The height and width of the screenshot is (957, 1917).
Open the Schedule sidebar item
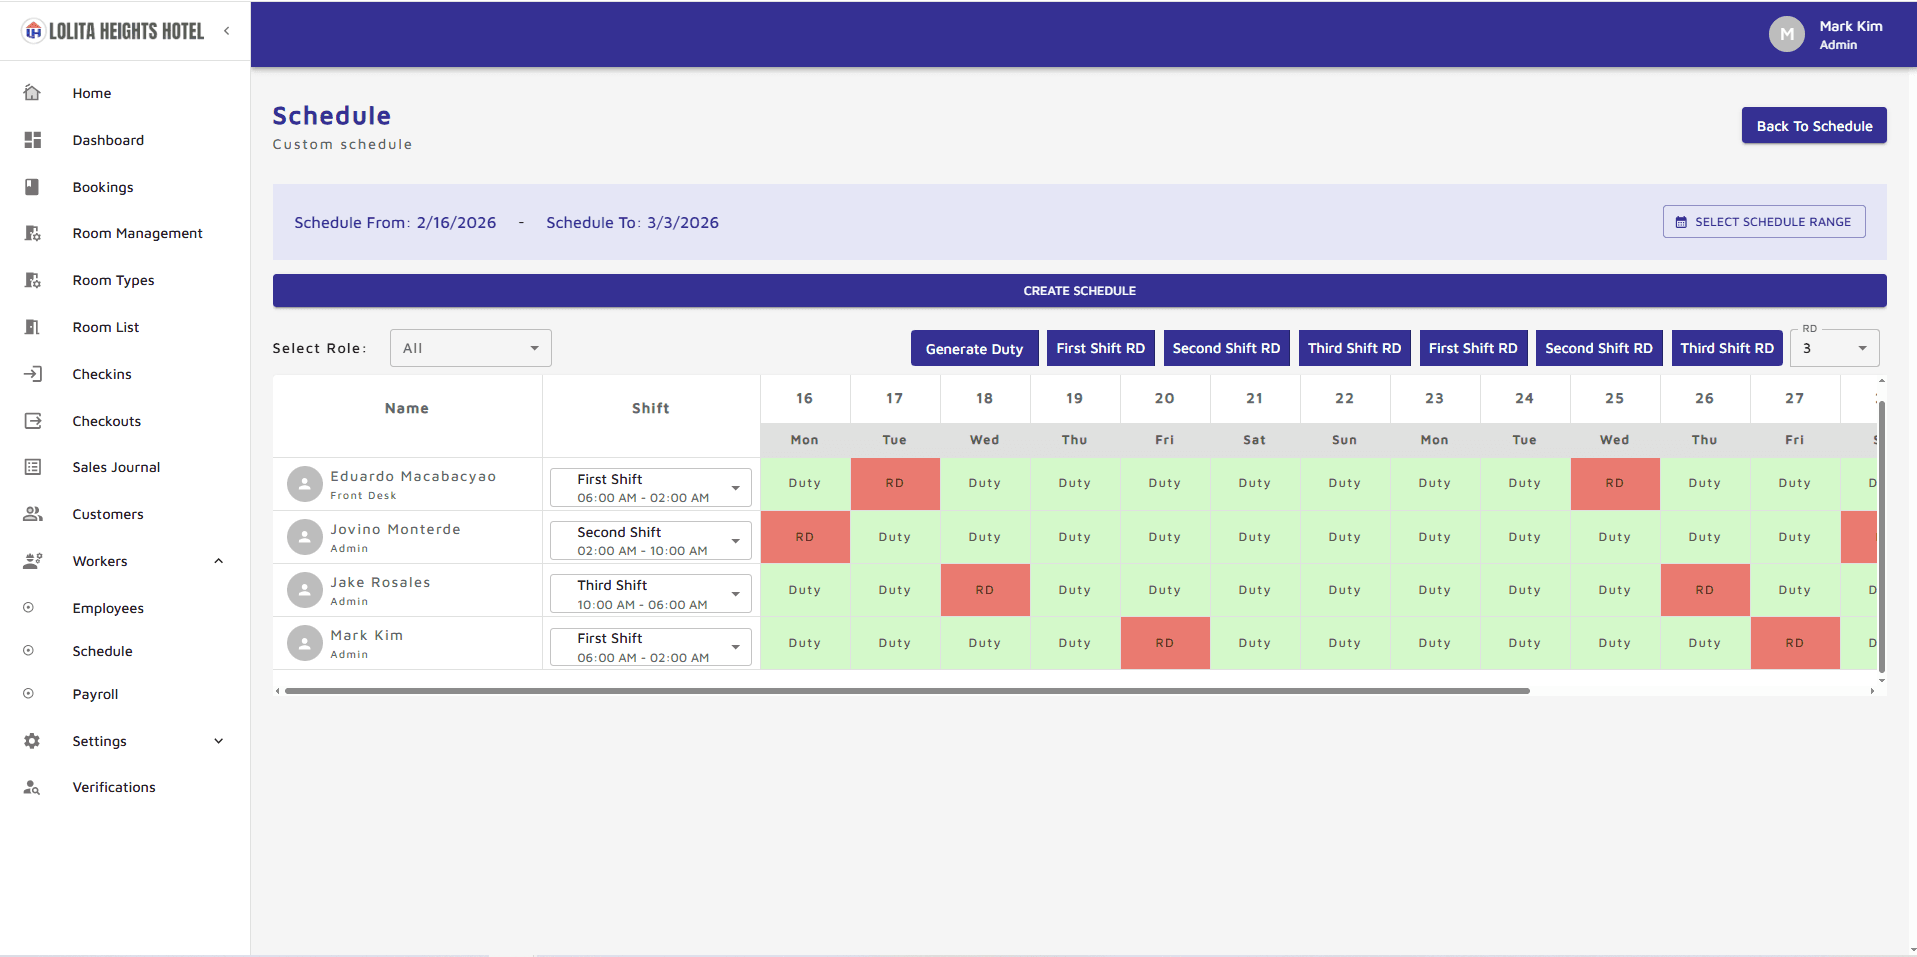(102, 651)
